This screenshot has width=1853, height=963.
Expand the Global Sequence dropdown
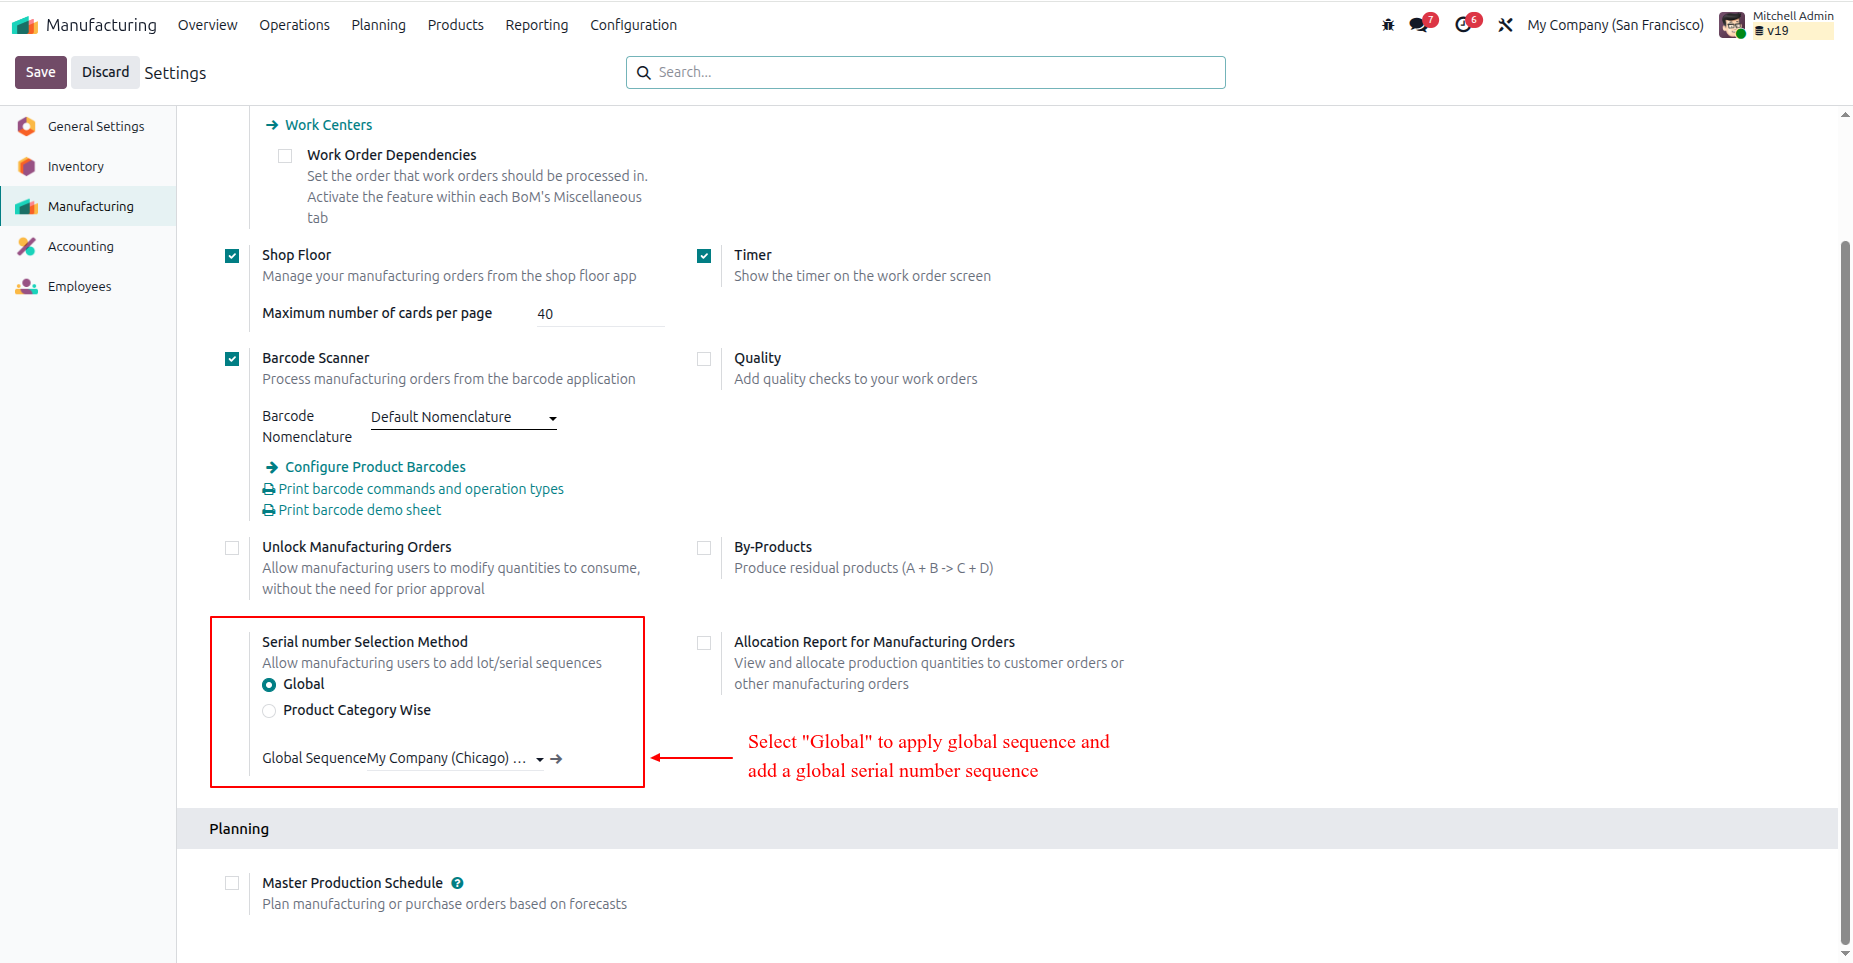pos(455,759)
